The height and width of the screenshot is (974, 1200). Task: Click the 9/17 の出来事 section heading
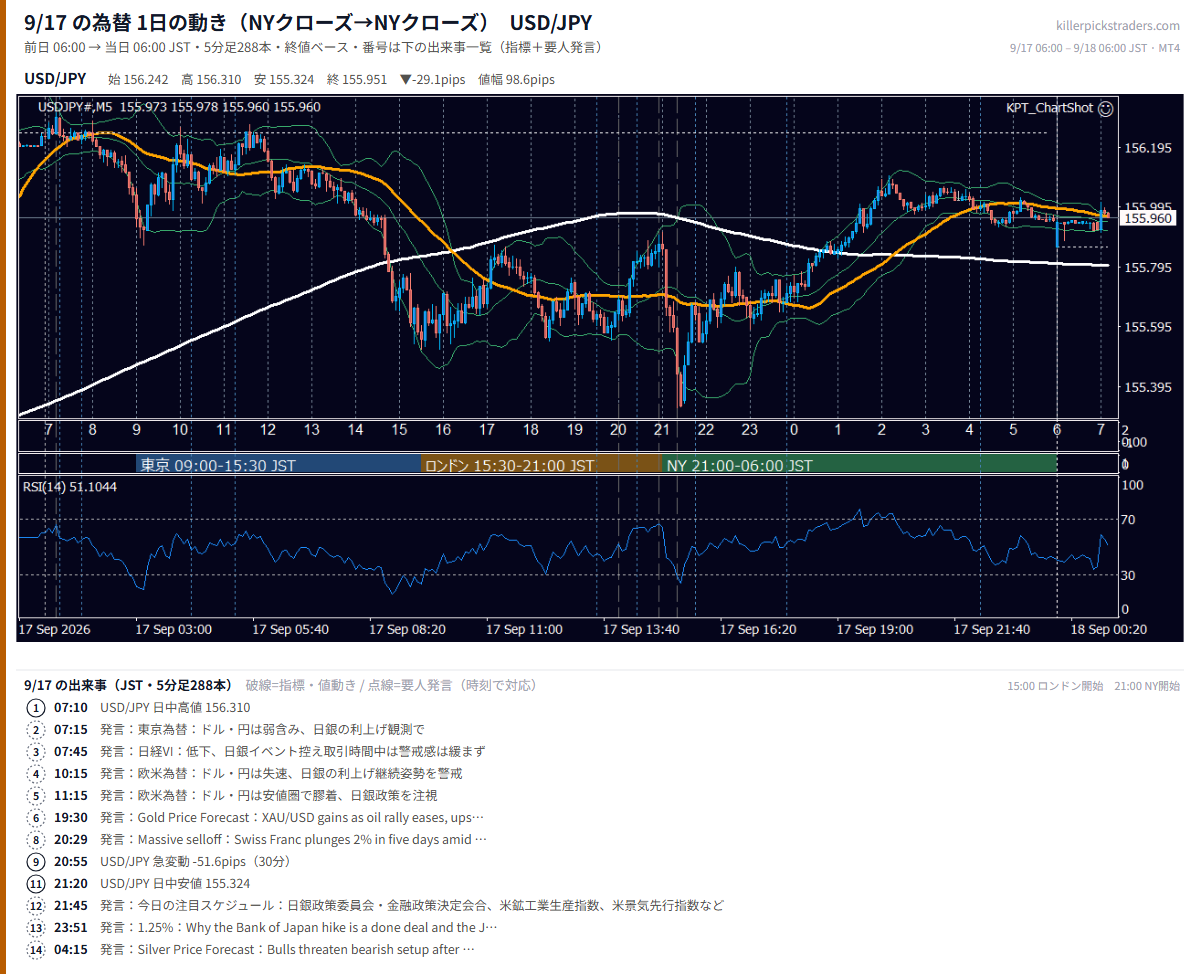click(x=130, y=685)
